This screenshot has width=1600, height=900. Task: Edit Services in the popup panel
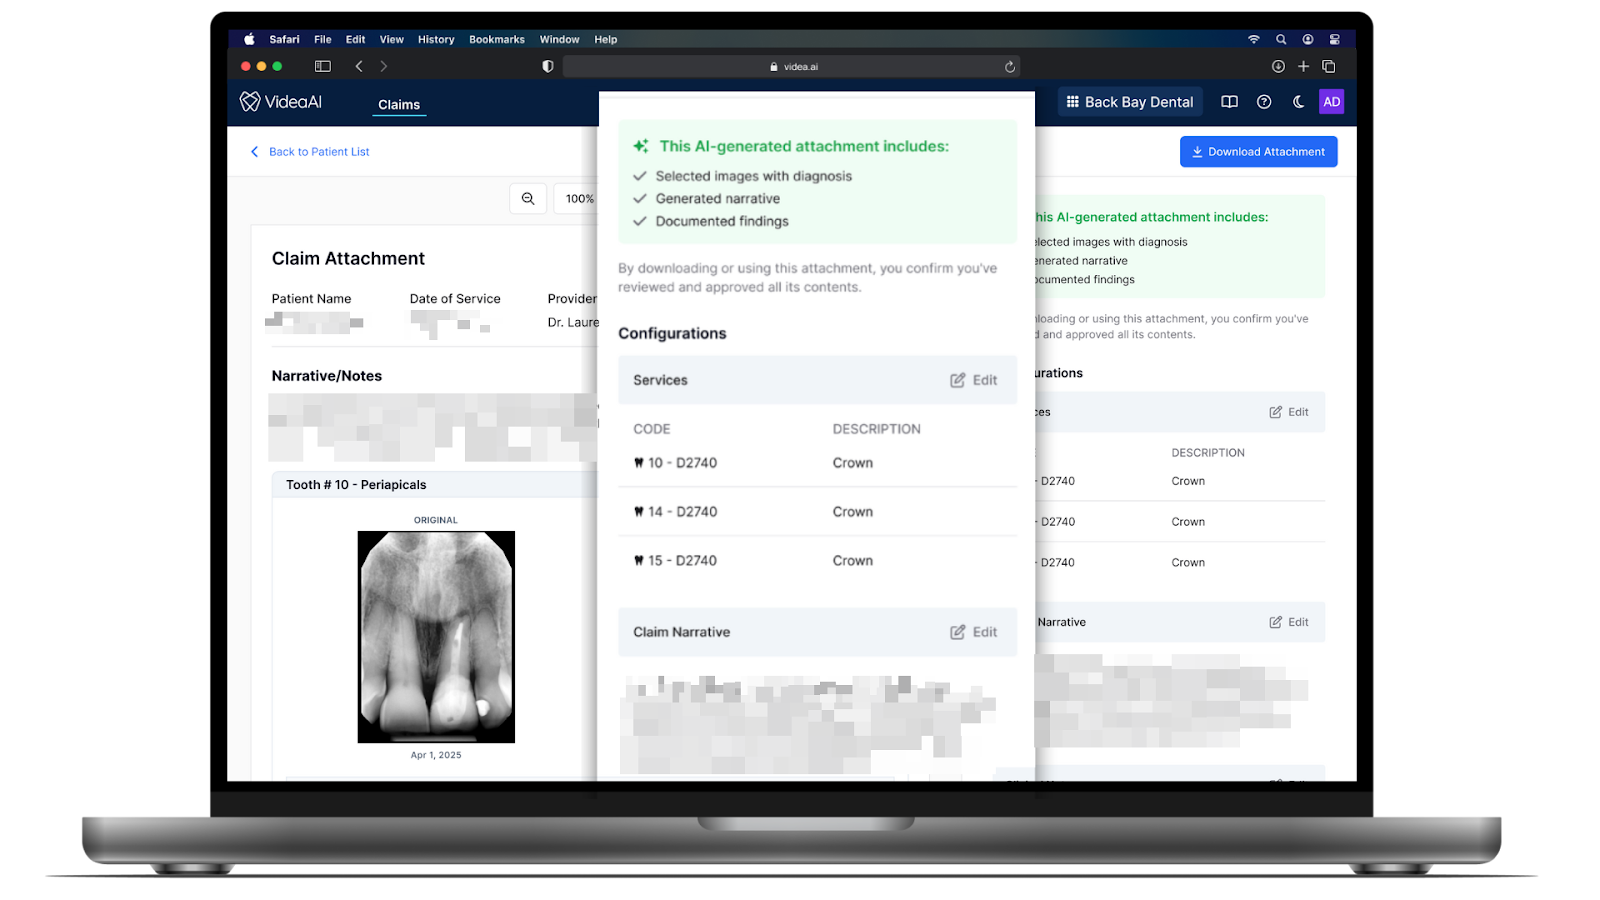(974, 380)
